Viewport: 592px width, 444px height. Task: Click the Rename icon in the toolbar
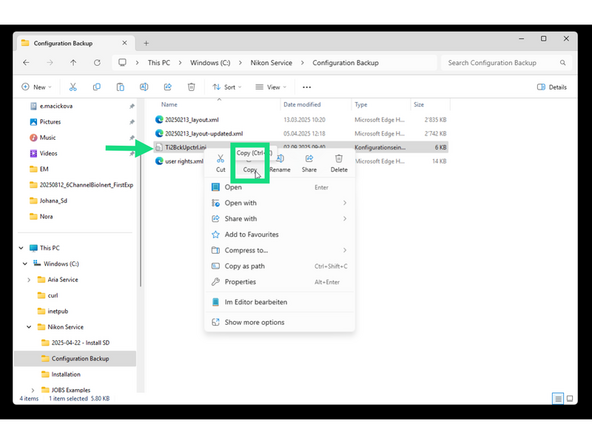pos(144,87)
